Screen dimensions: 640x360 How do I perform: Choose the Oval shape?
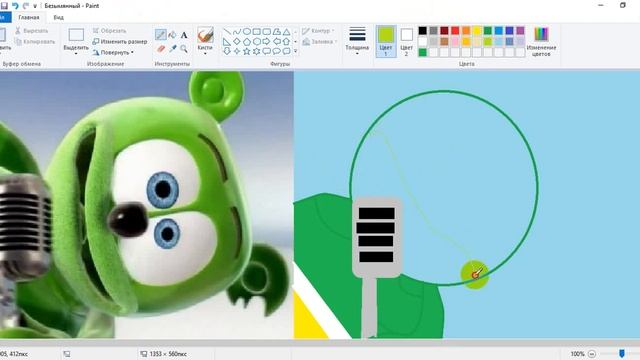tap(247, 31)
